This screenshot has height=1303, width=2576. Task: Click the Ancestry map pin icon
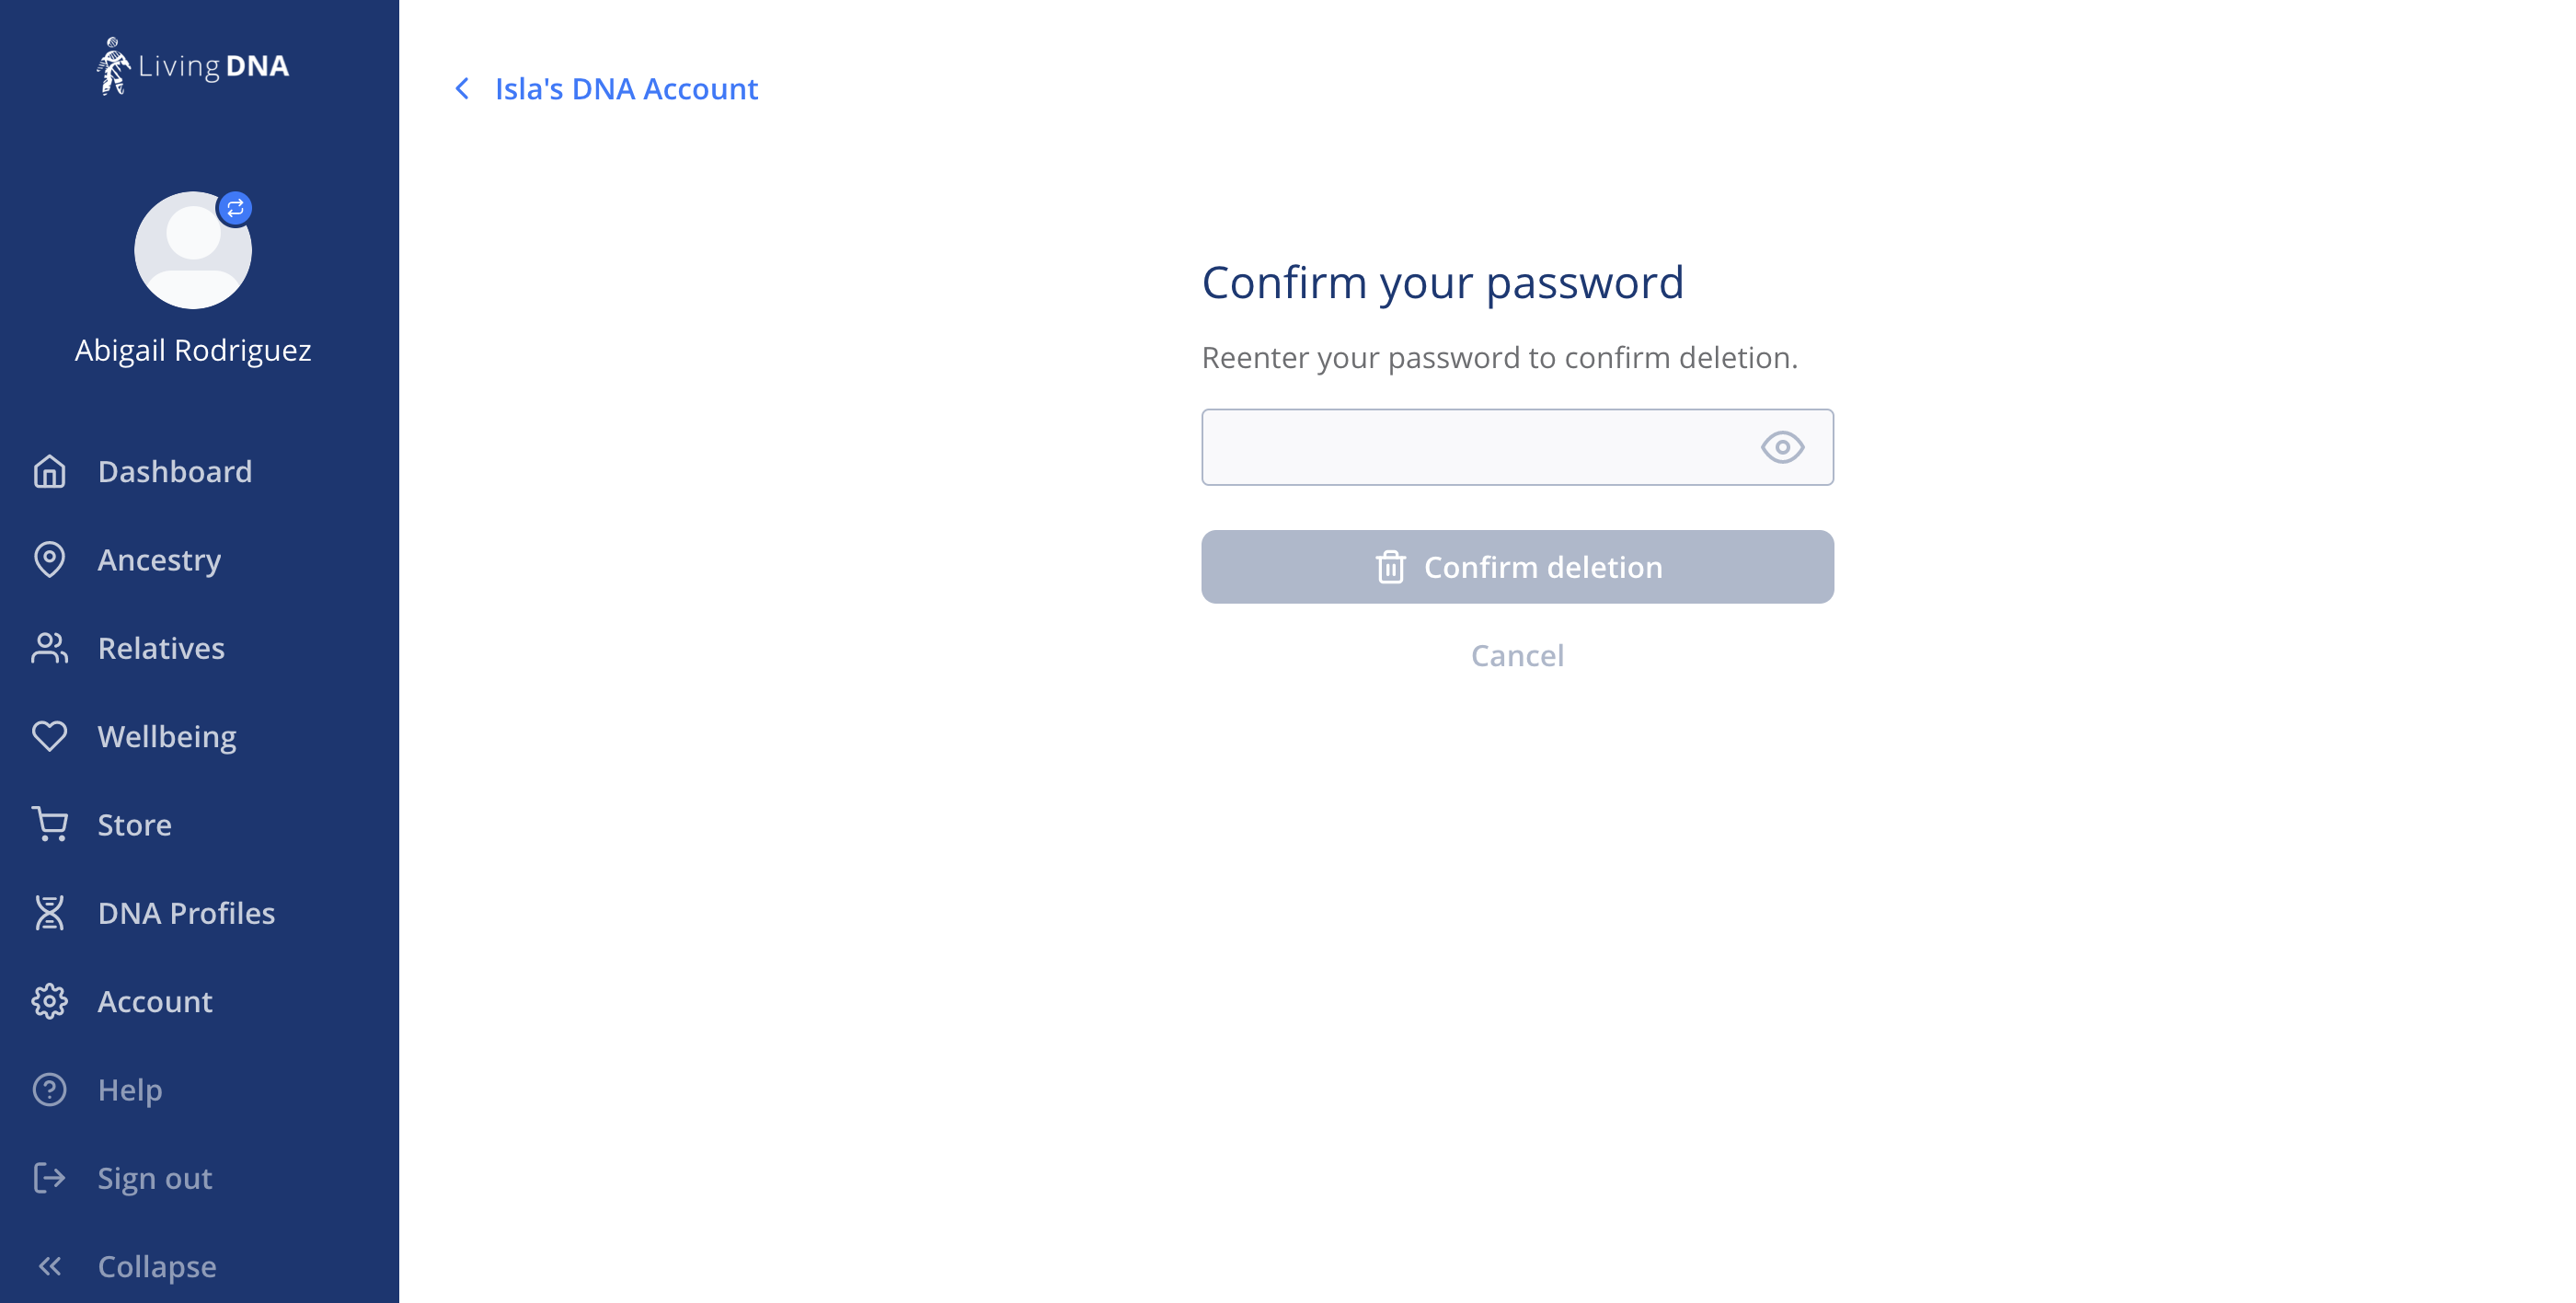pyautogui.click(x=49, y=560)
